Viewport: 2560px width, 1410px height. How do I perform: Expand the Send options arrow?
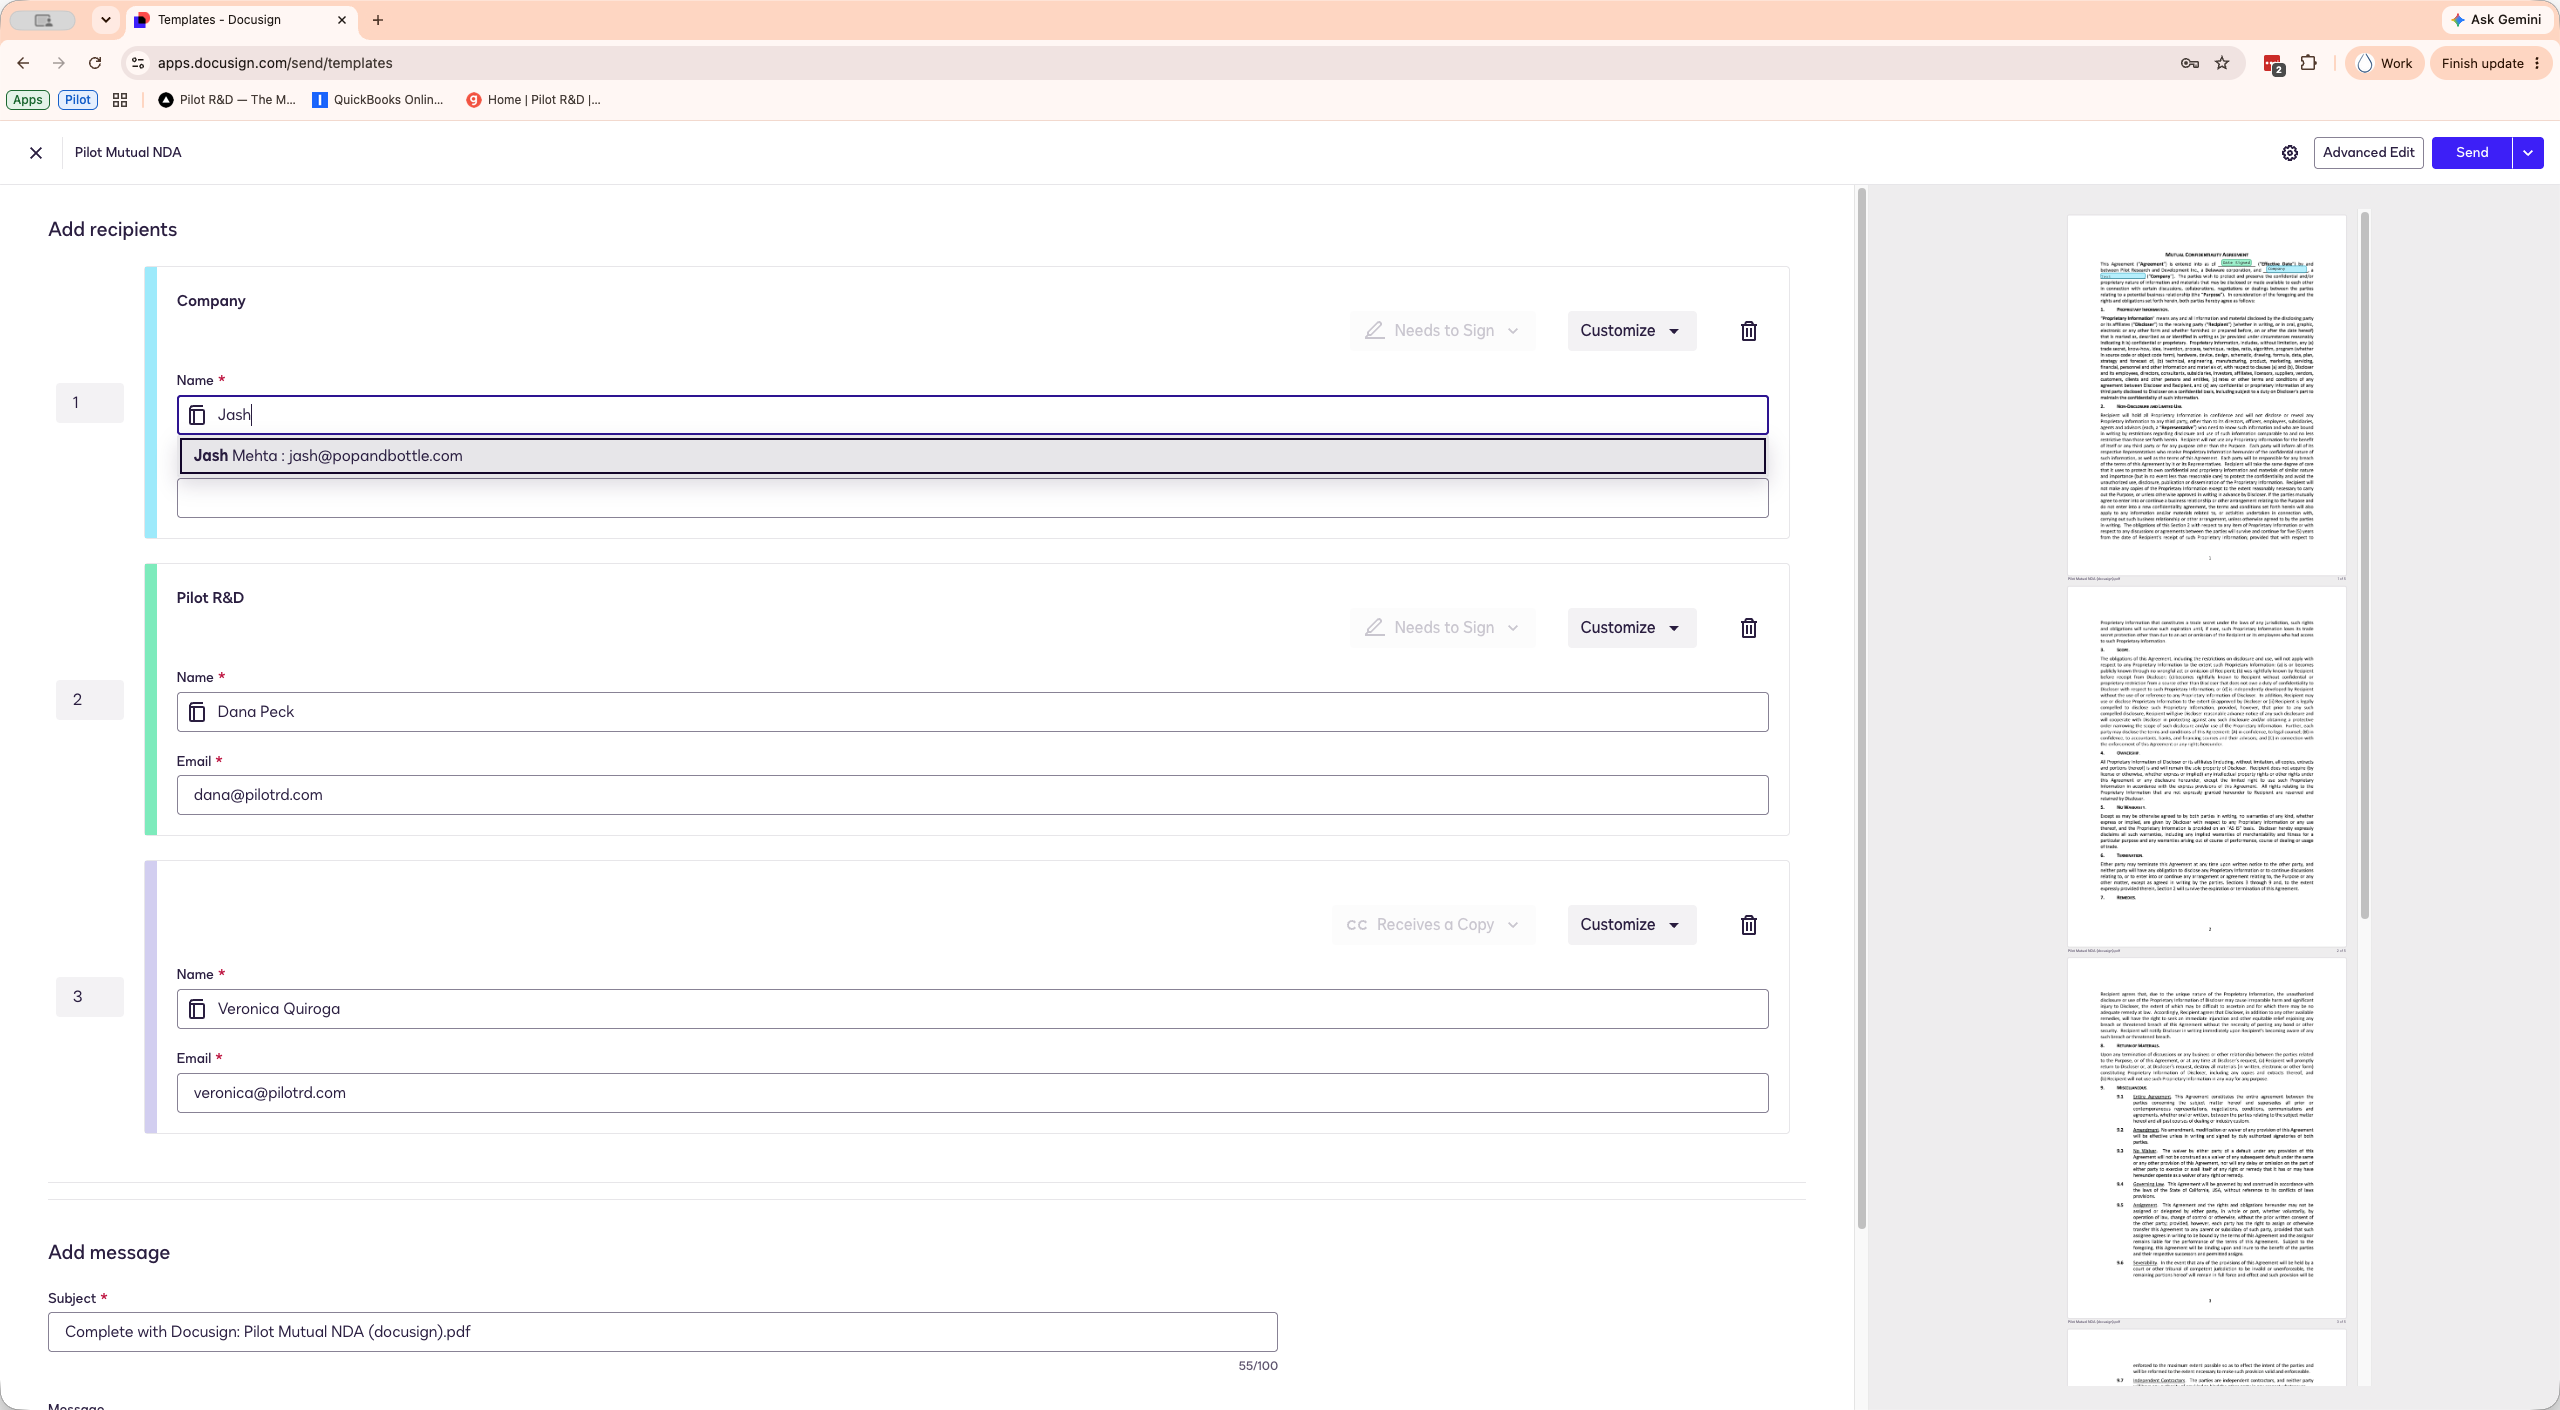[x=2528, y=153]
